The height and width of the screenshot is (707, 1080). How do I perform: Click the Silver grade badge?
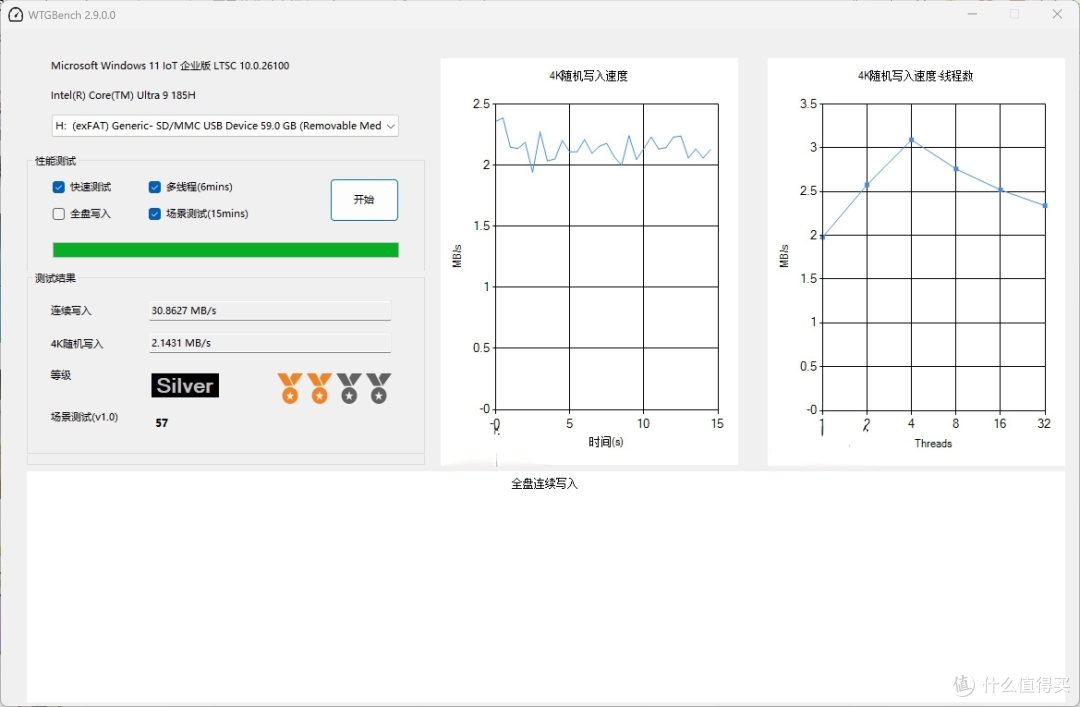[x=185, y=385]
